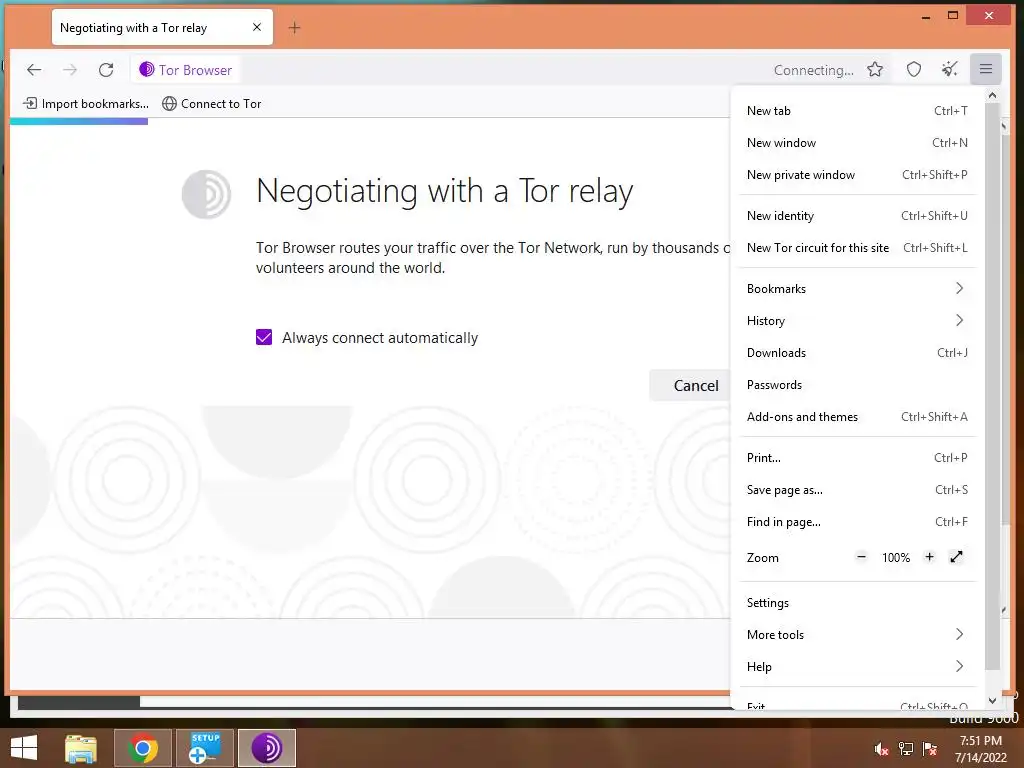Image resolution: width=1024 pixels, height=768 pixels.
Task: Increase zoom with the plus button
Action: coord(929,557)
